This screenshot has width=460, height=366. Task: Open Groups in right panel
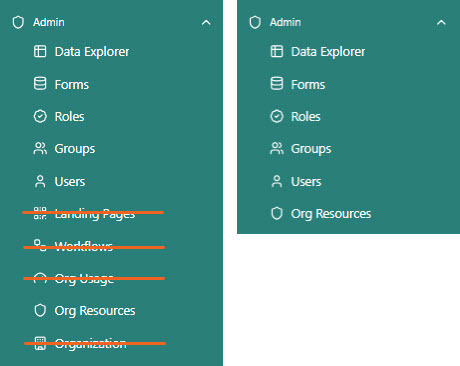point(311,149)
